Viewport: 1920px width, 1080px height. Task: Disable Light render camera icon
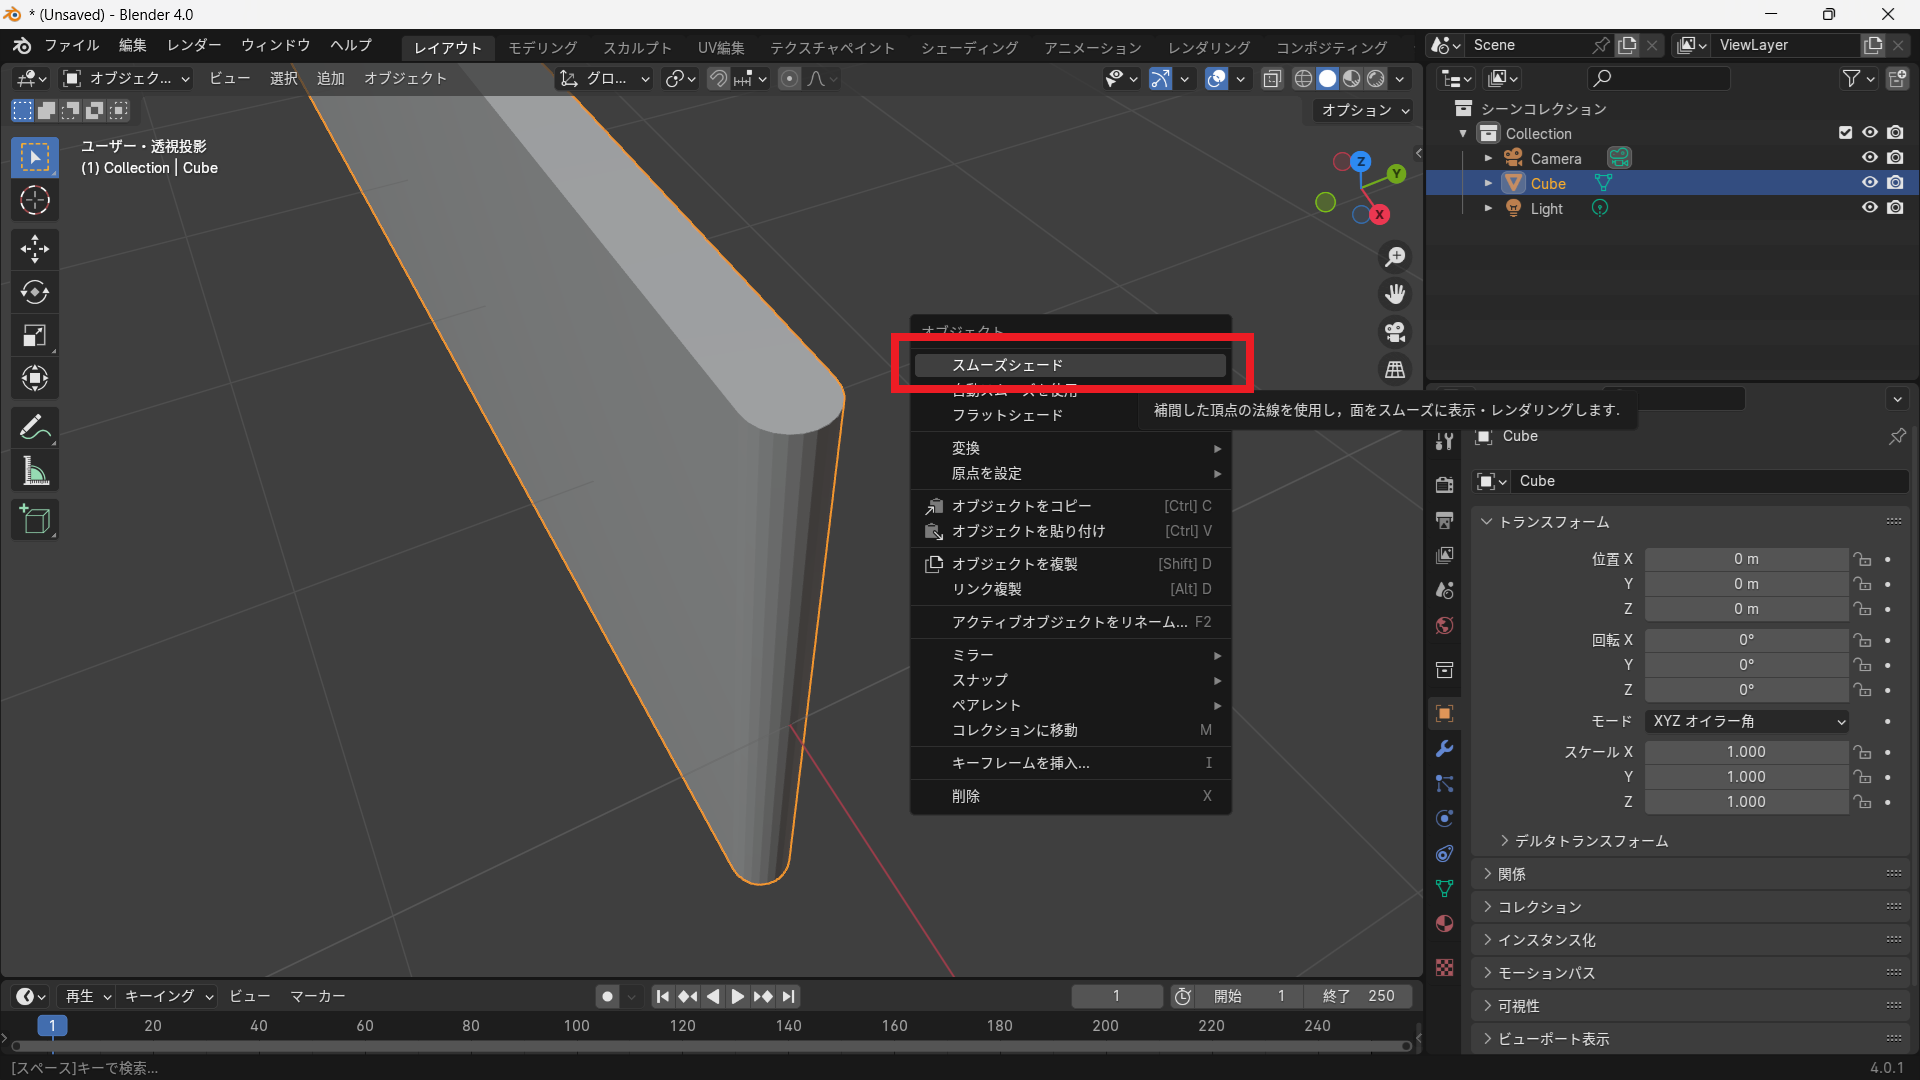click(1895, 208)
